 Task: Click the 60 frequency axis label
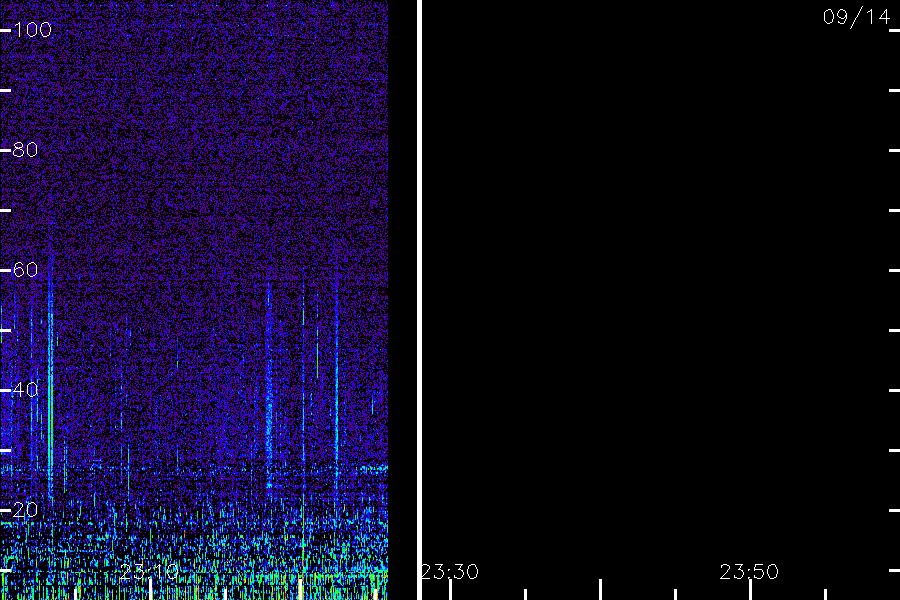point(25,270)
